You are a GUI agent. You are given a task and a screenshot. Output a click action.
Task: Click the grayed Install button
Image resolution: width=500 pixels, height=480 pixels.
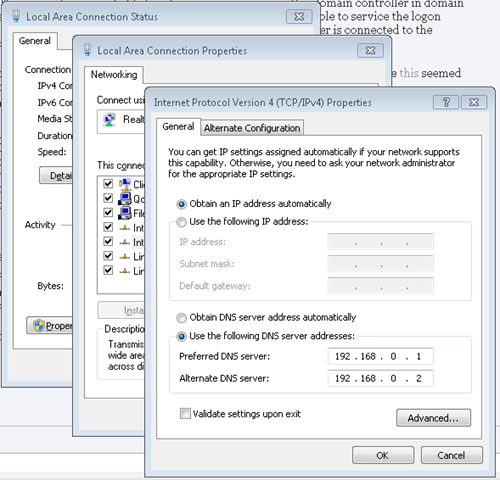tap(122, 310)
